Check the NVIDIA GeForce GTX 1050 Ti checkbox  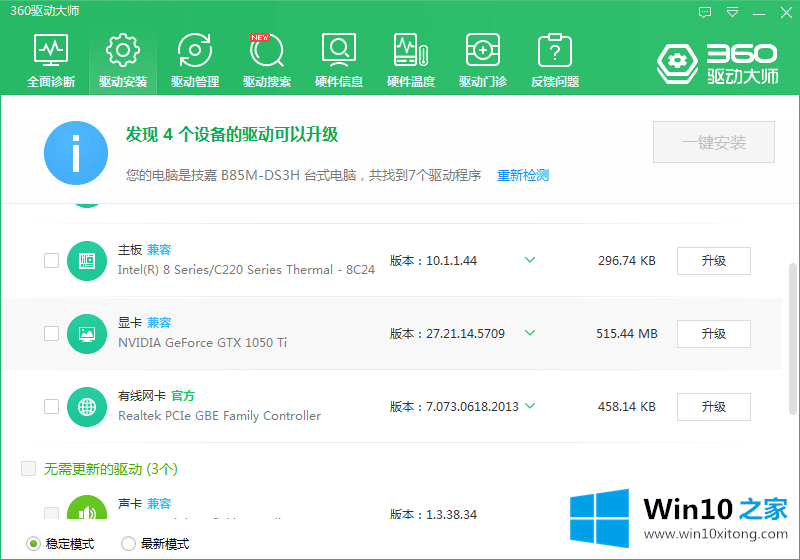point(52,334)
